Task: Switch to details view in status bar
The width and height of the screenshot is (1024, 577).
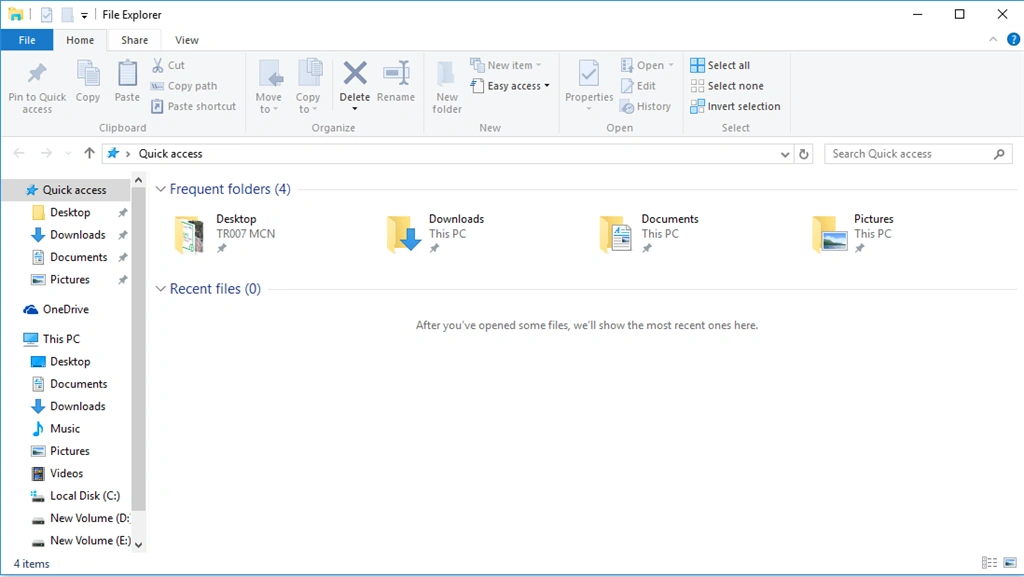Action: point(989,563)
